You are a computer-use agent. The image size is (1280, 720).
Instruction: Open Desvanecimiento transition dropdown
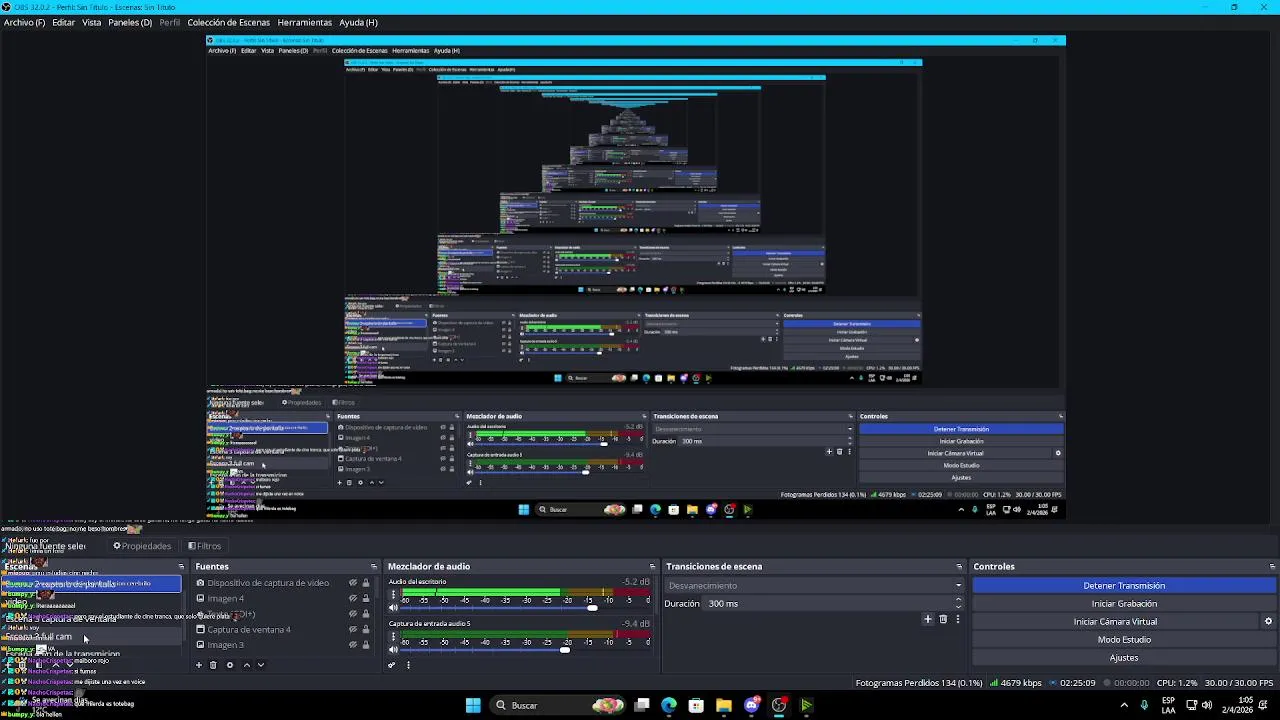click(815, 586)
